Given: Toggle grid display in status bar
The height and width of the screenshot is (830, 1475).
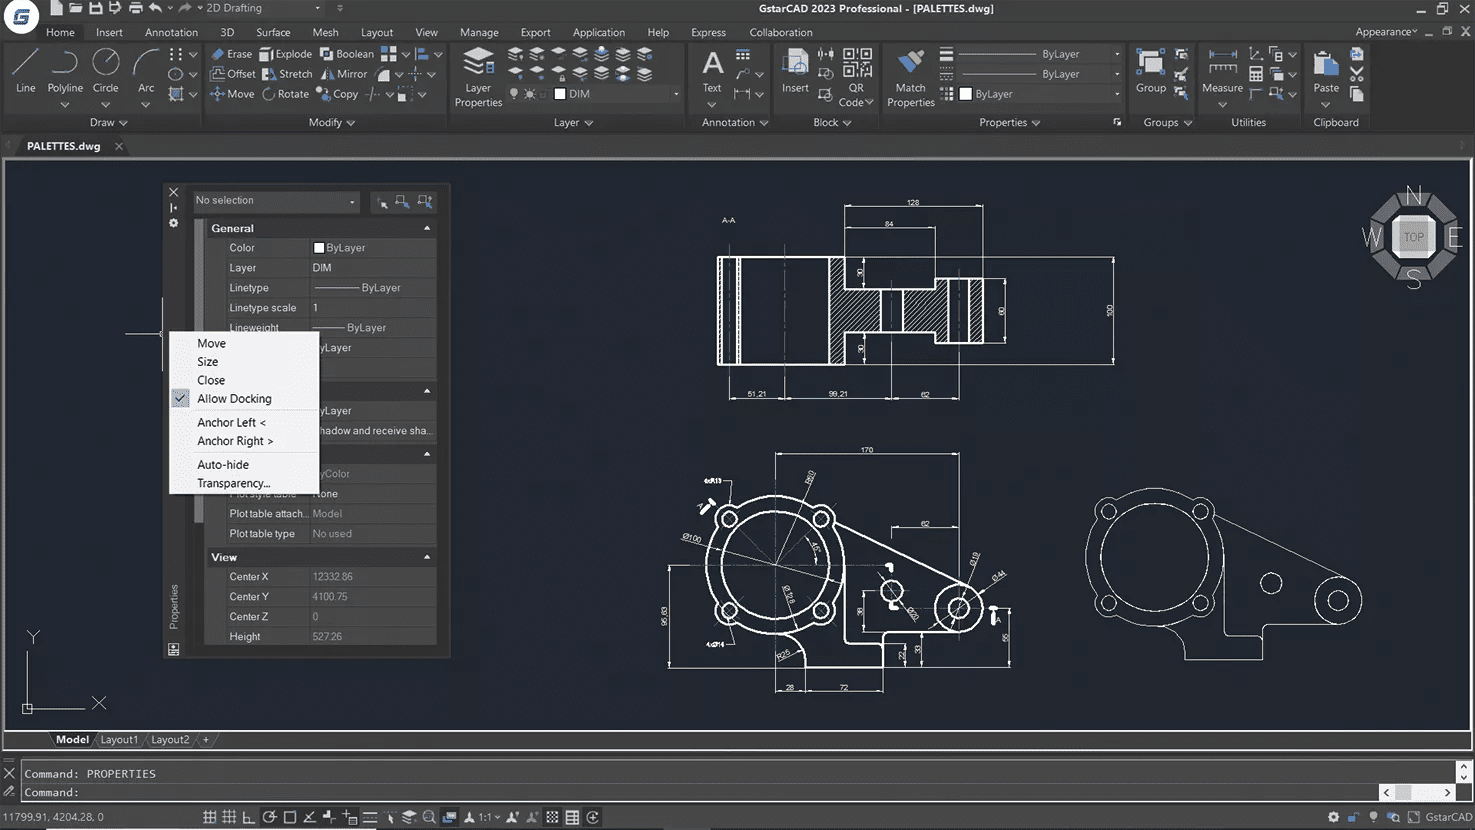Looking at the screenshot, I should (229, 817).
